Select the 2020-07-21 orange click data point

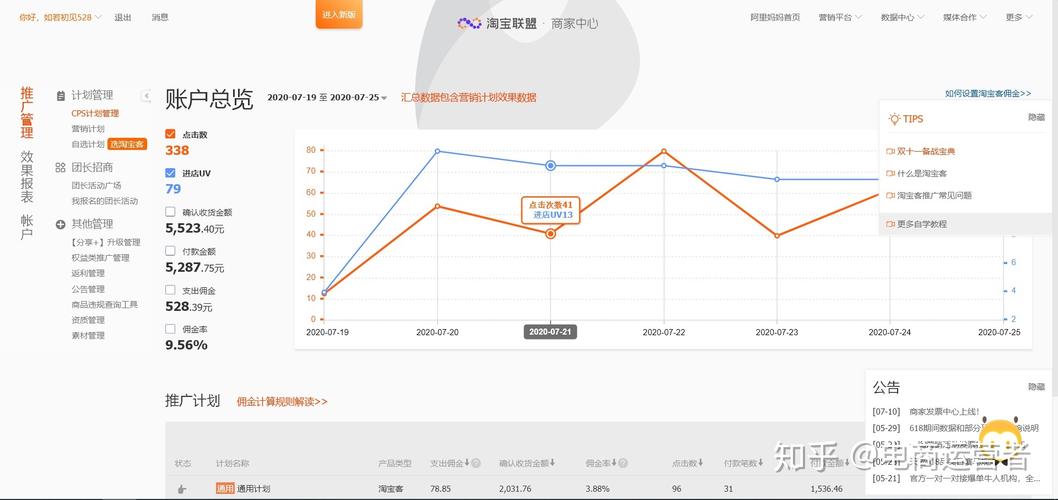(x=551, y=233)
